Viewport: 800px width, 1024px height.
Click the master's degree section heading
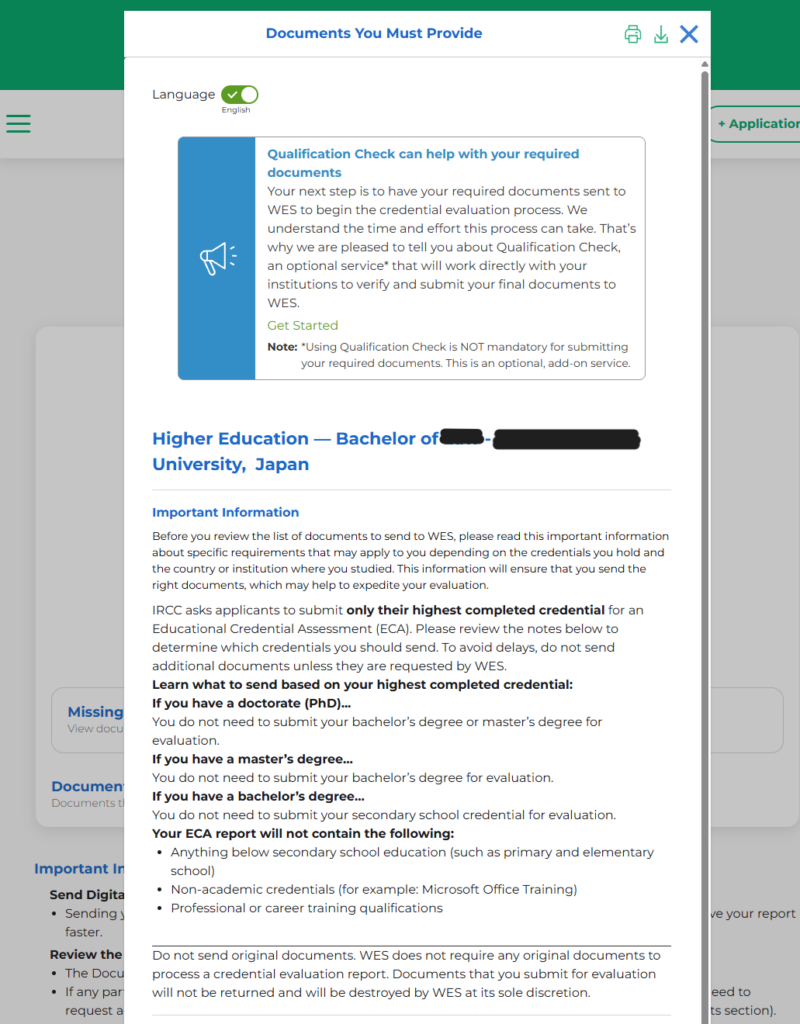(x=252, y=759)
